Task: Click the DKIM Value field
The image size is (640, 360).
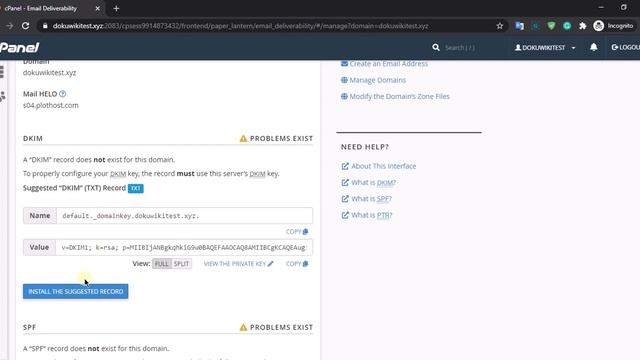Action: pos(184,247)
